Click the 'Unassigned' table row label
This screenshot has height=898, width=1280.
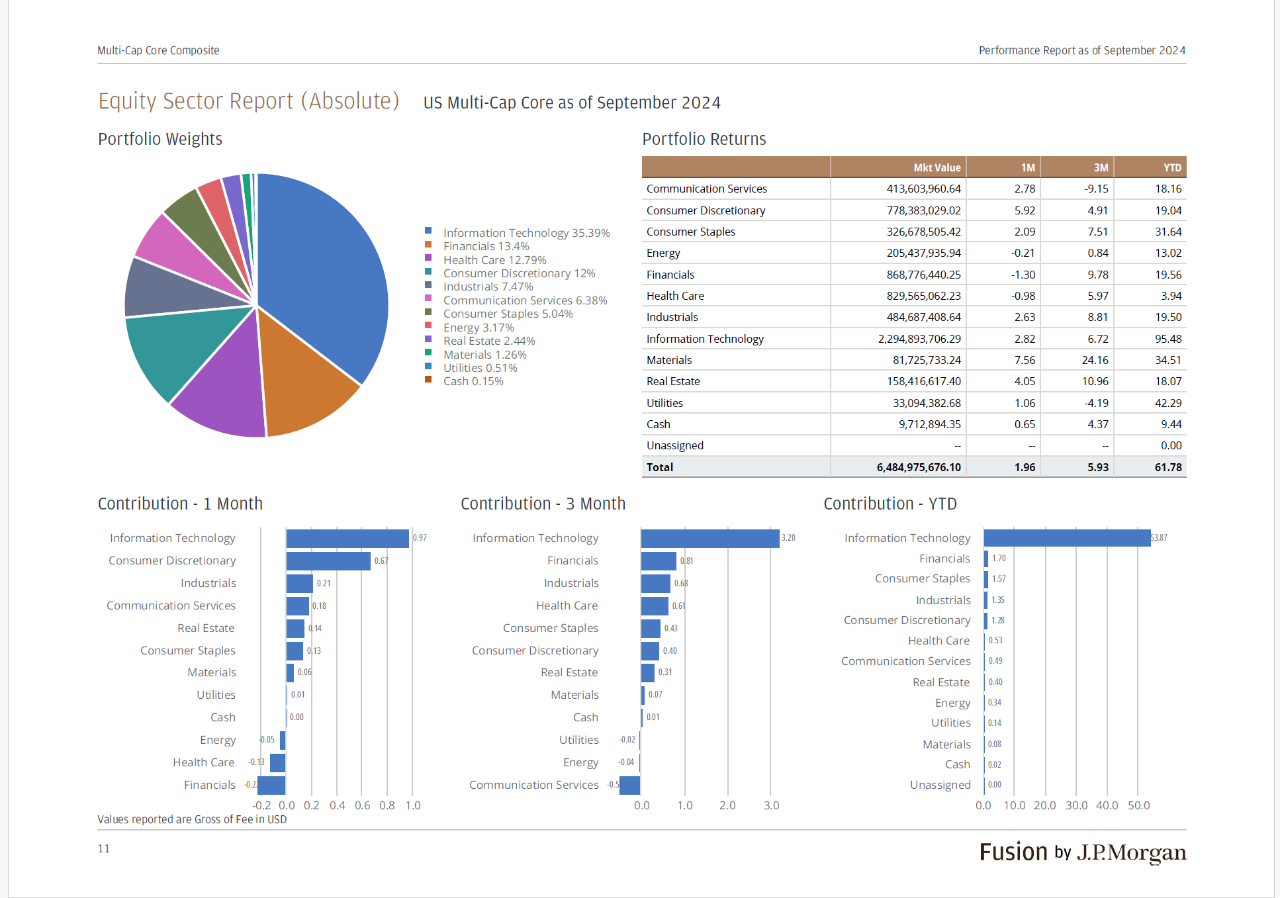click(x=675, y=446)
